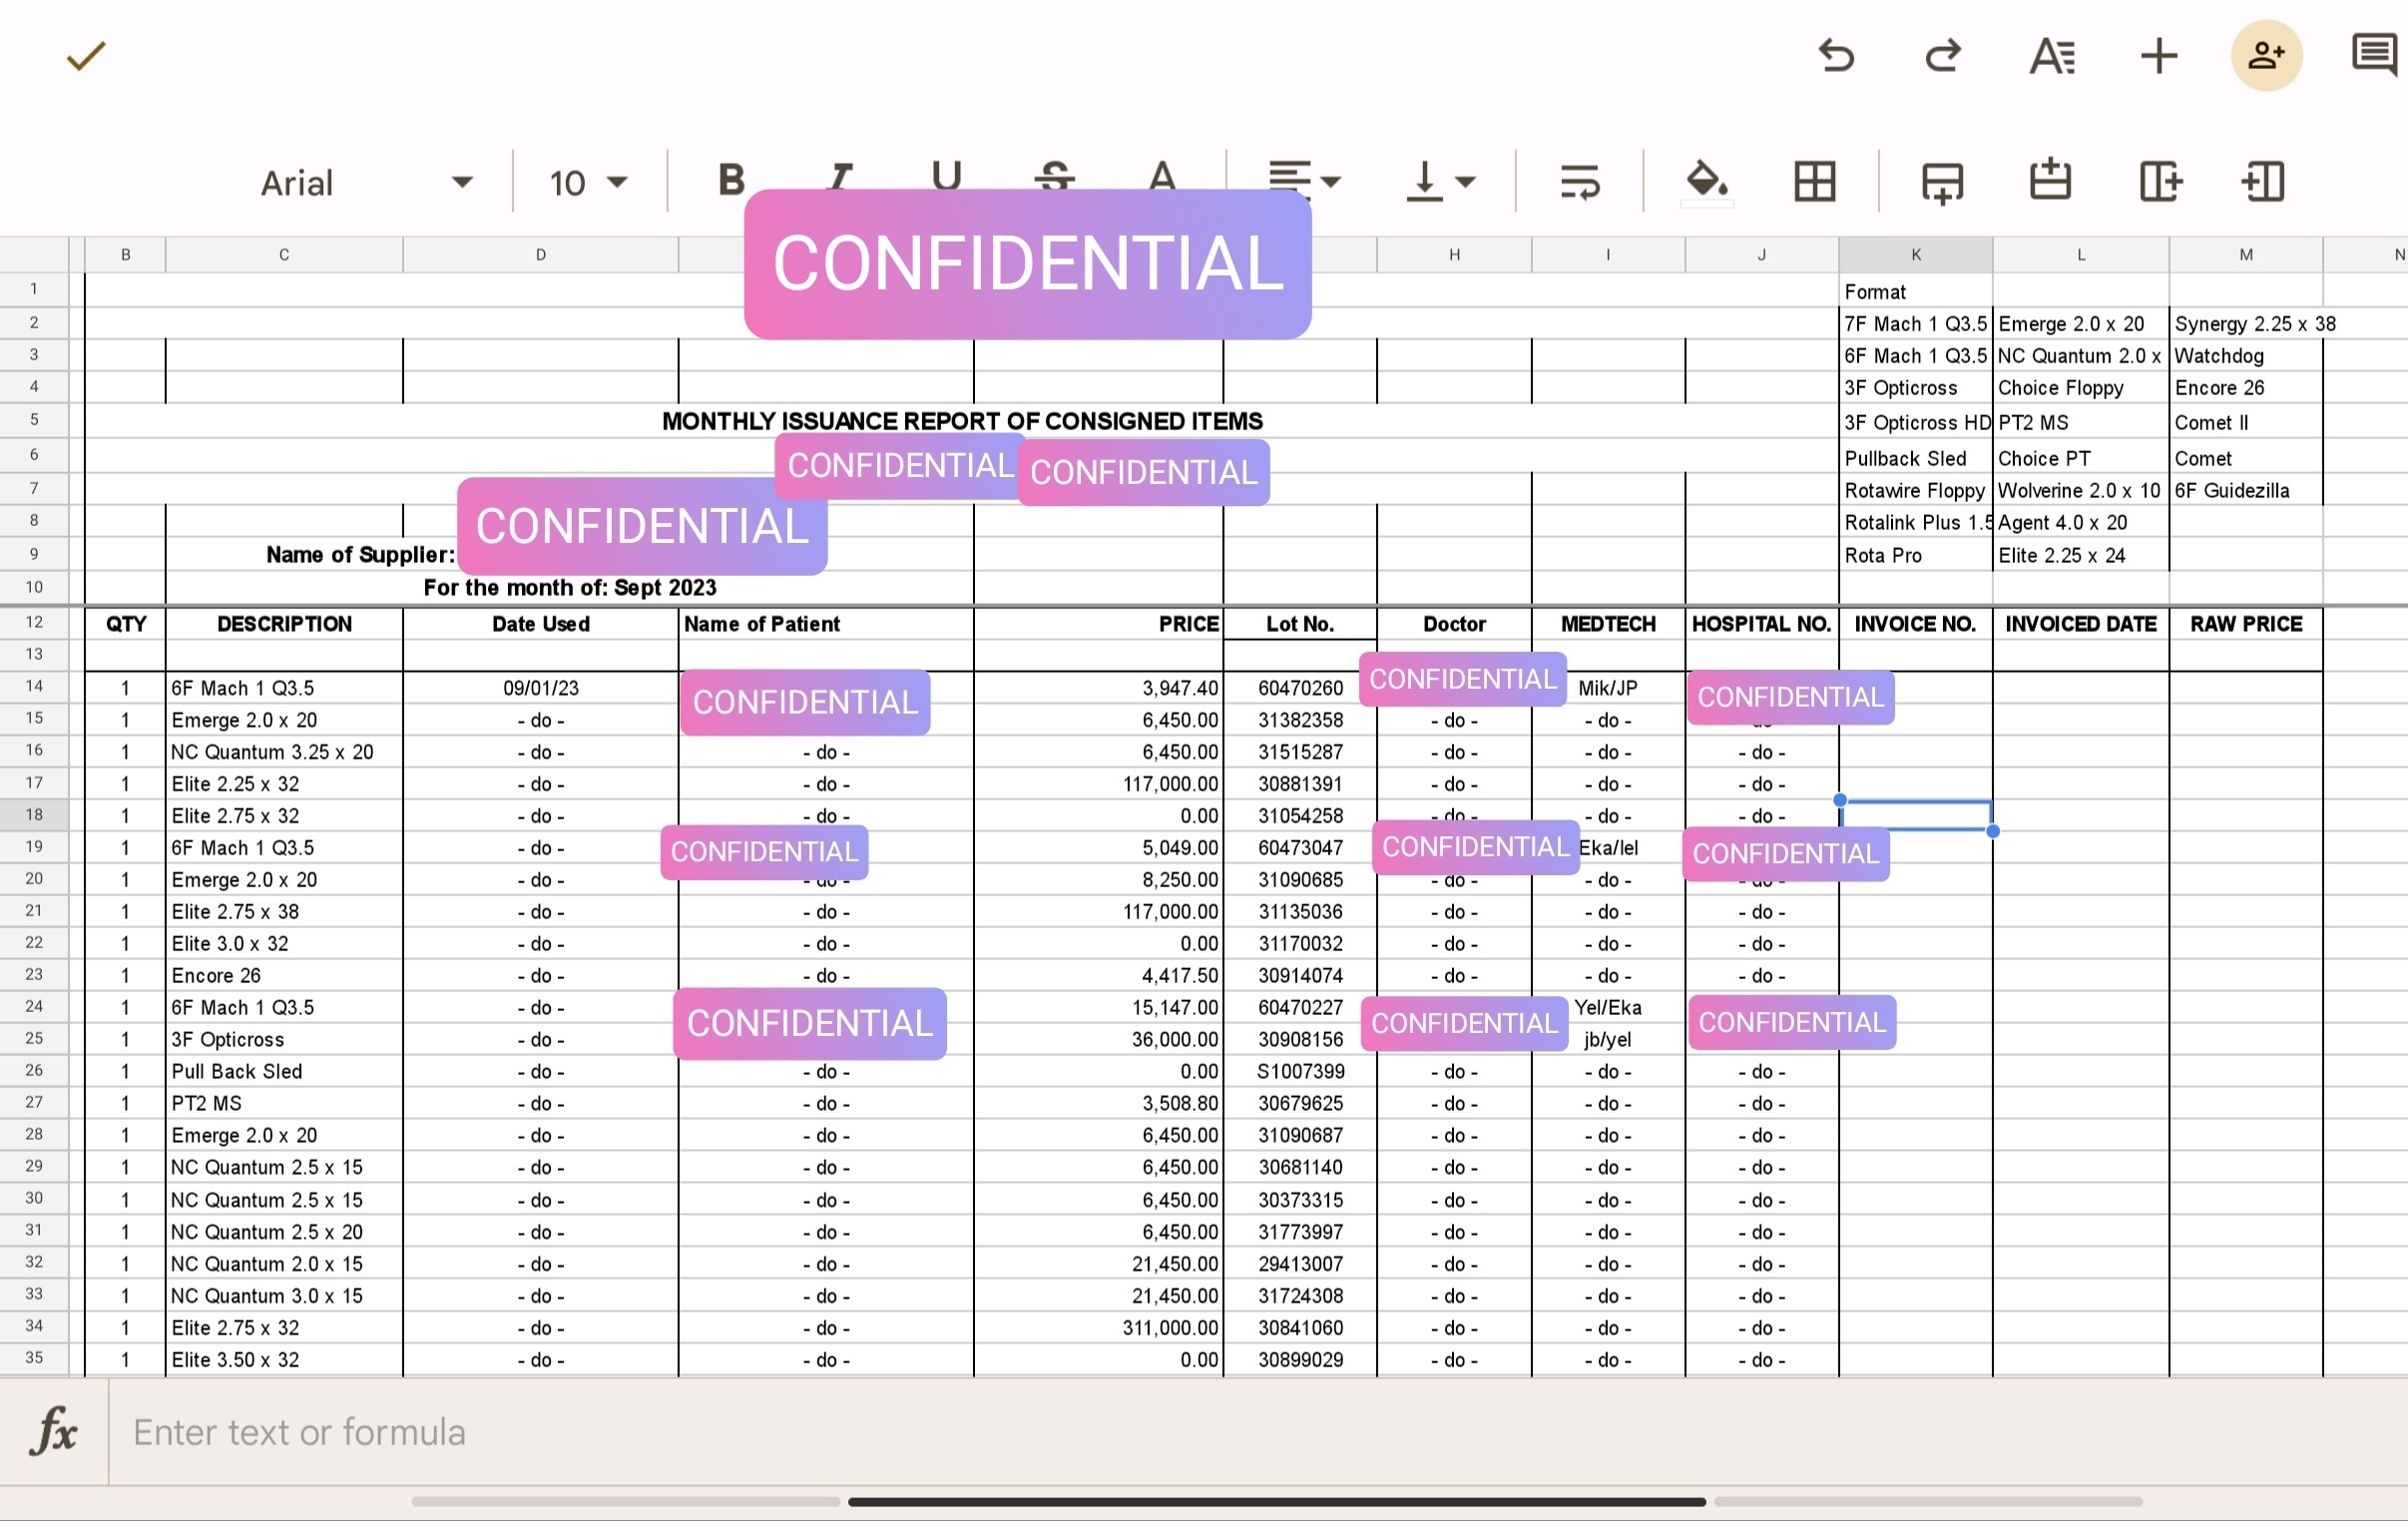Click the insert row below icon

point(1942,182)
